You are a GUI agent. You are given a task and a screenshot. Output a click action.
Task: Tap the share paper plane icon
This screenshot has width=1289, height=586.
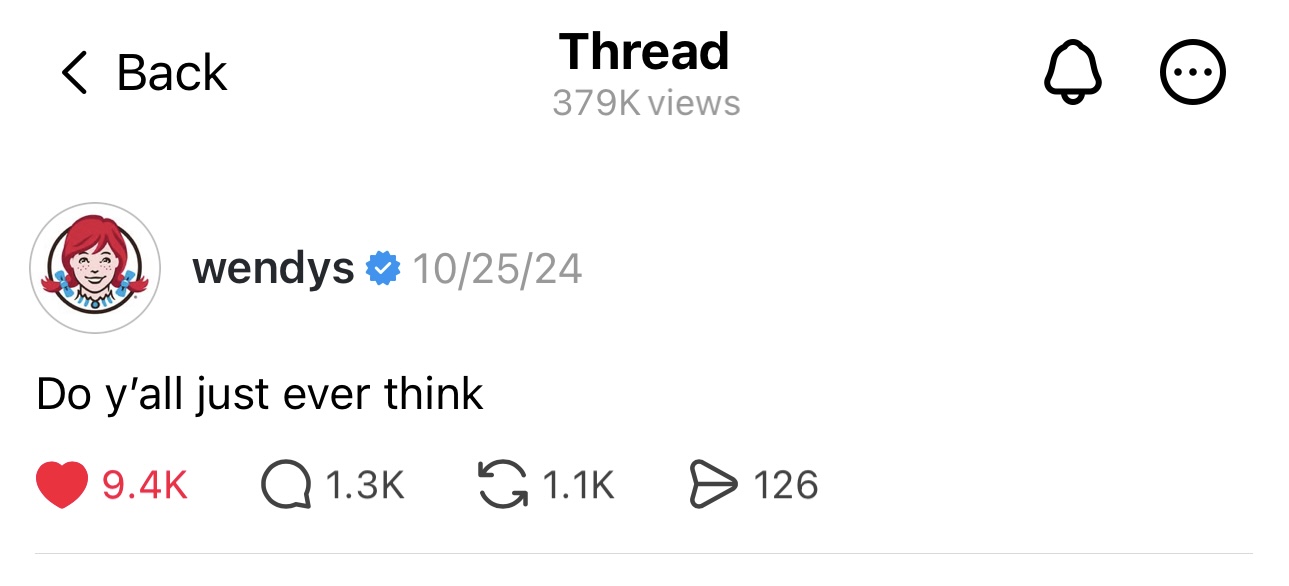pos(713,486)
